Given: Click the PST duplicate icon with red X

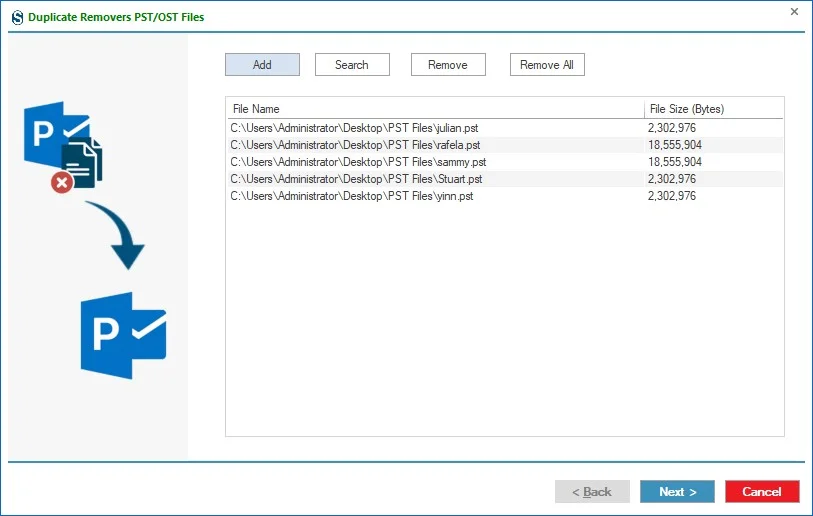Looking at the screenshot, I should [x=63, y=147].
